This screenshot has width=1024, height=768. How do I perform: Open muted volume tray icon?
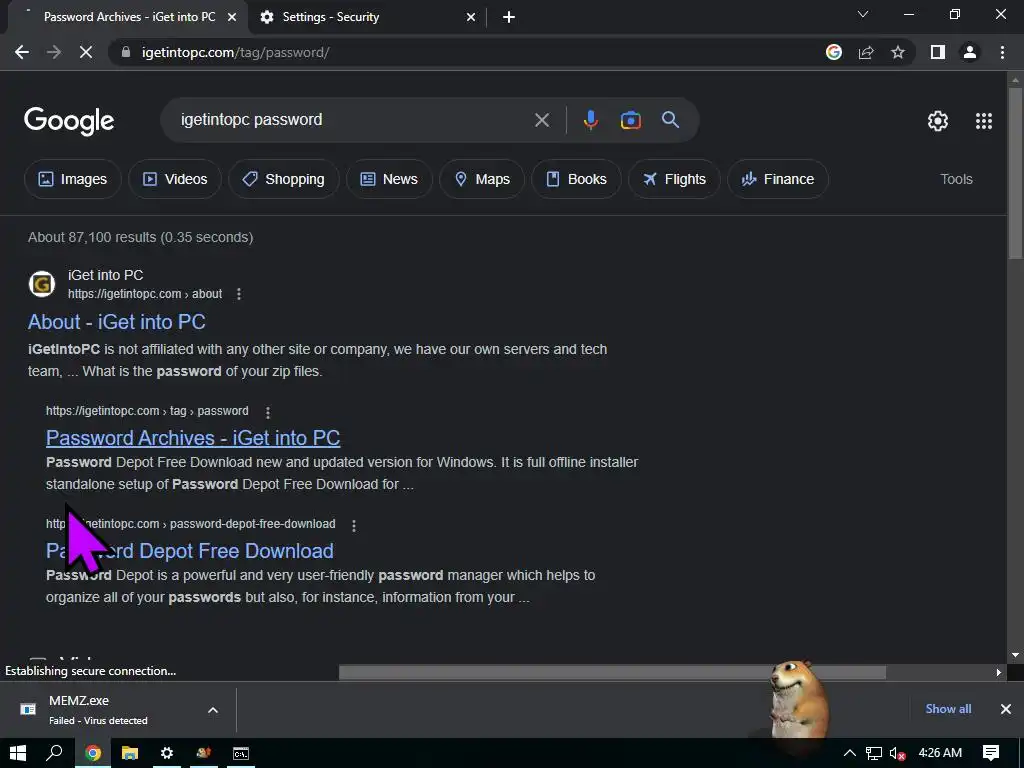click(x=897, y=753)
